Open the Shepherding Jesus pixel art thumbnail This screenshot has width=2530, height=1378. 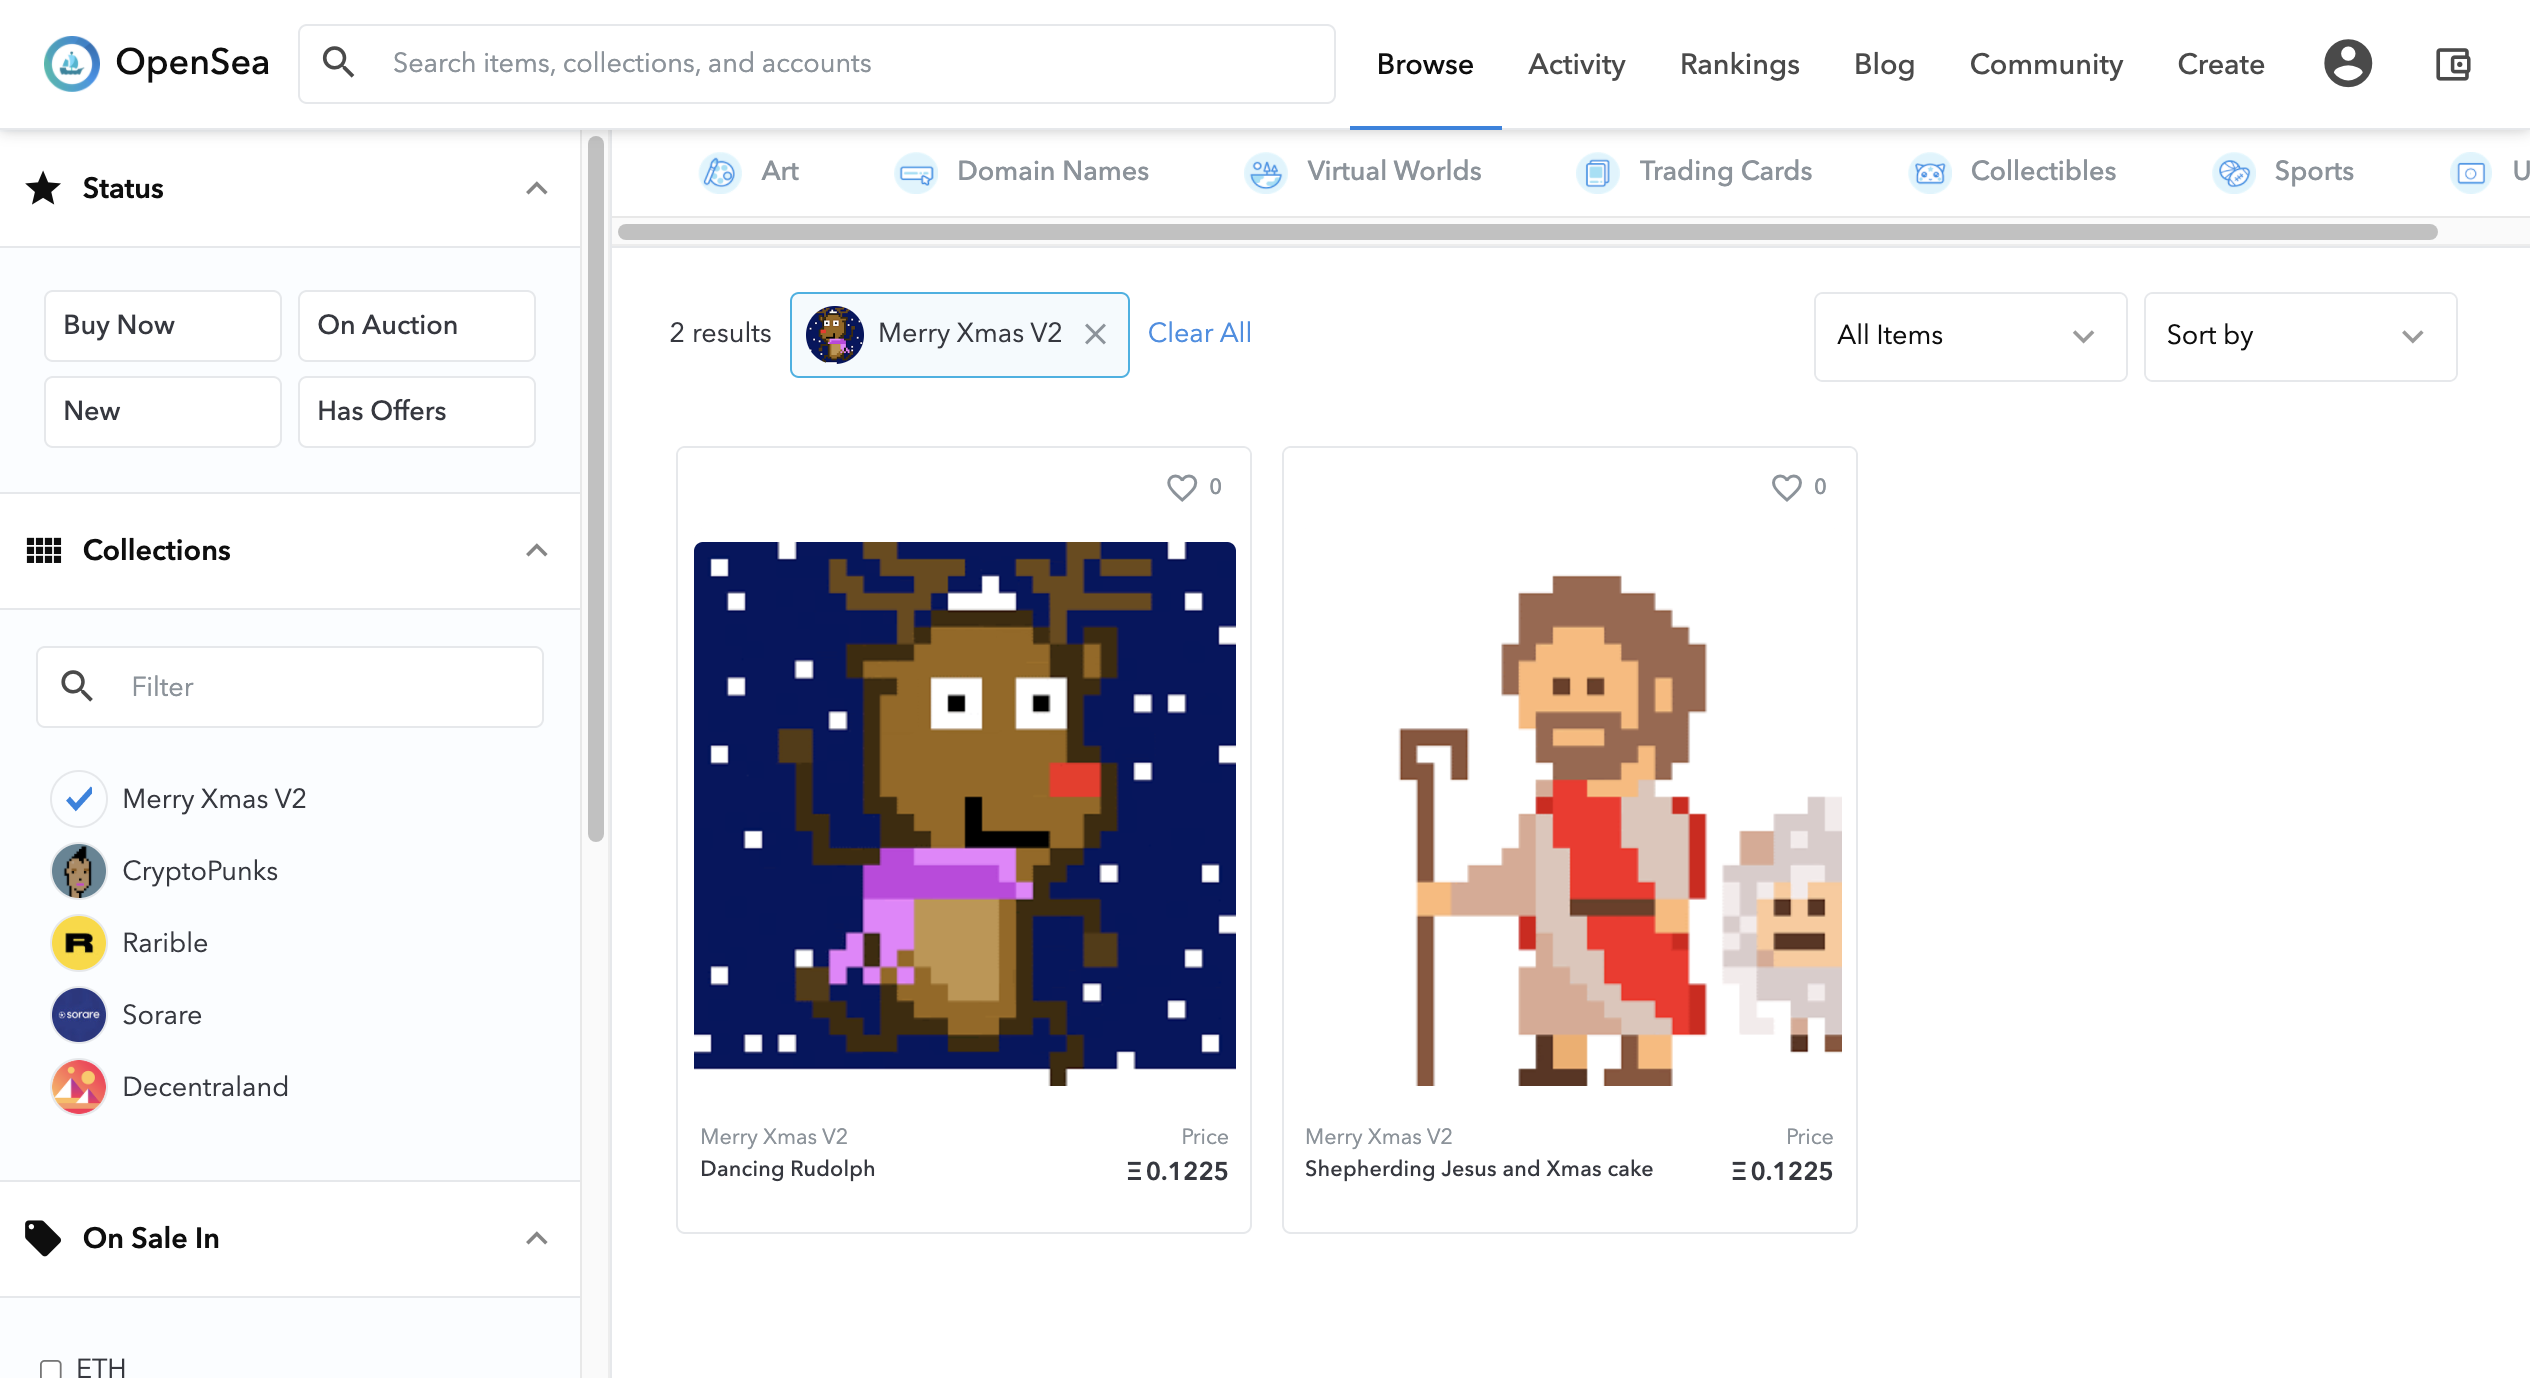point(1570,814)
